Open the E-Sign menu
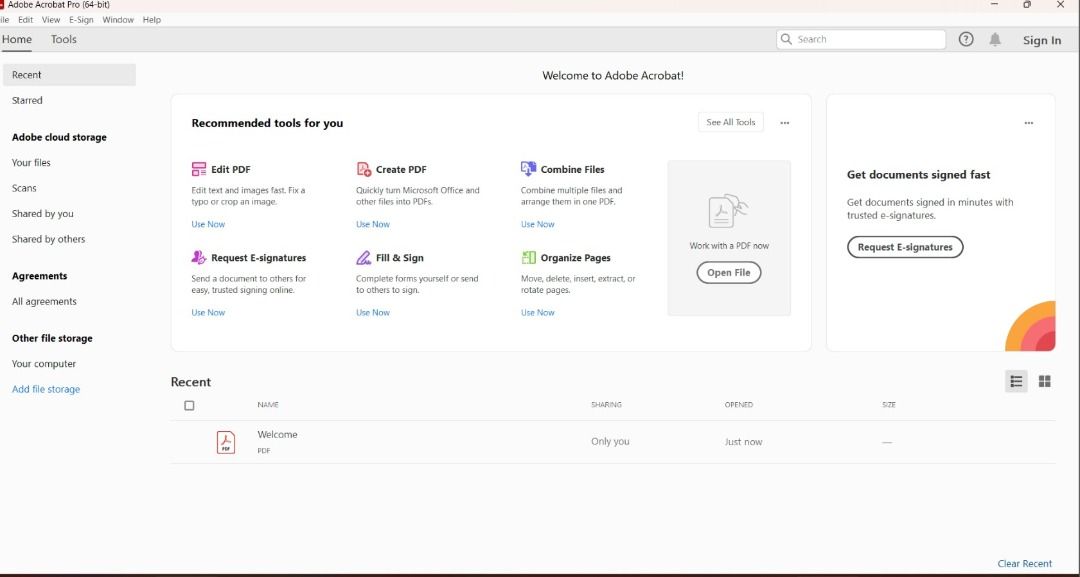 (81, 20)
